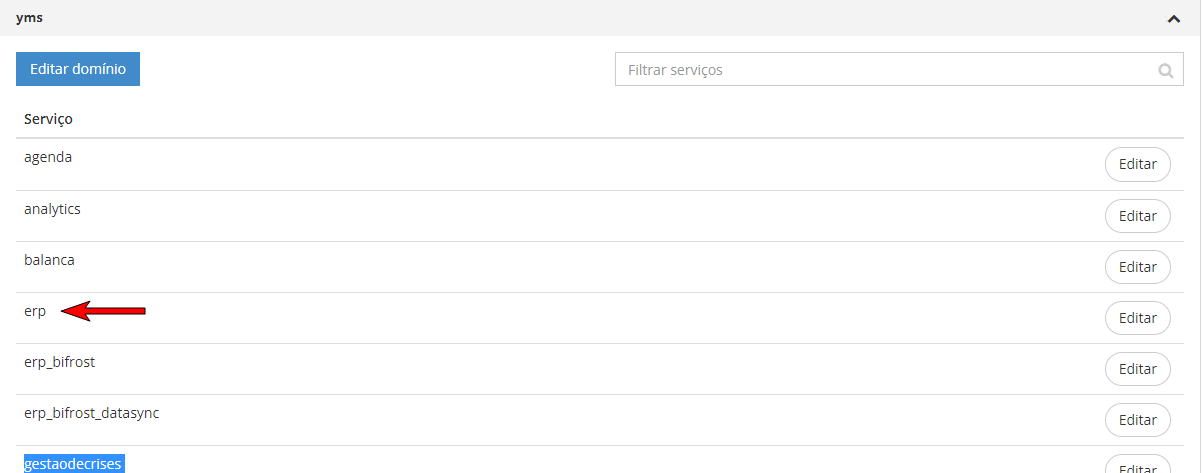This screenshot has height=473, width=1203.
Task: Click the search magnifier icon
Action: [x=1165, y=71]
